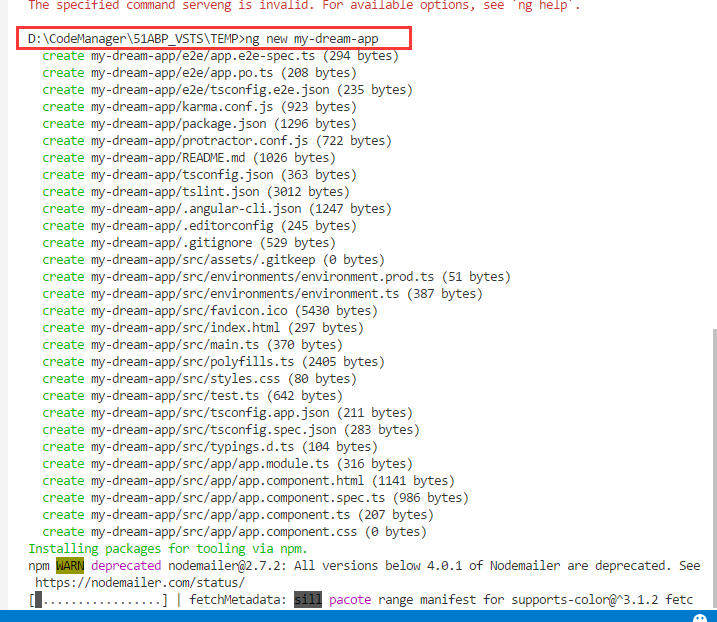The height and width of the screenshot is (622, 717).
Task: Click the app.component.spec.ts (986 bytes) line
Action: click(x=255, y=498)
